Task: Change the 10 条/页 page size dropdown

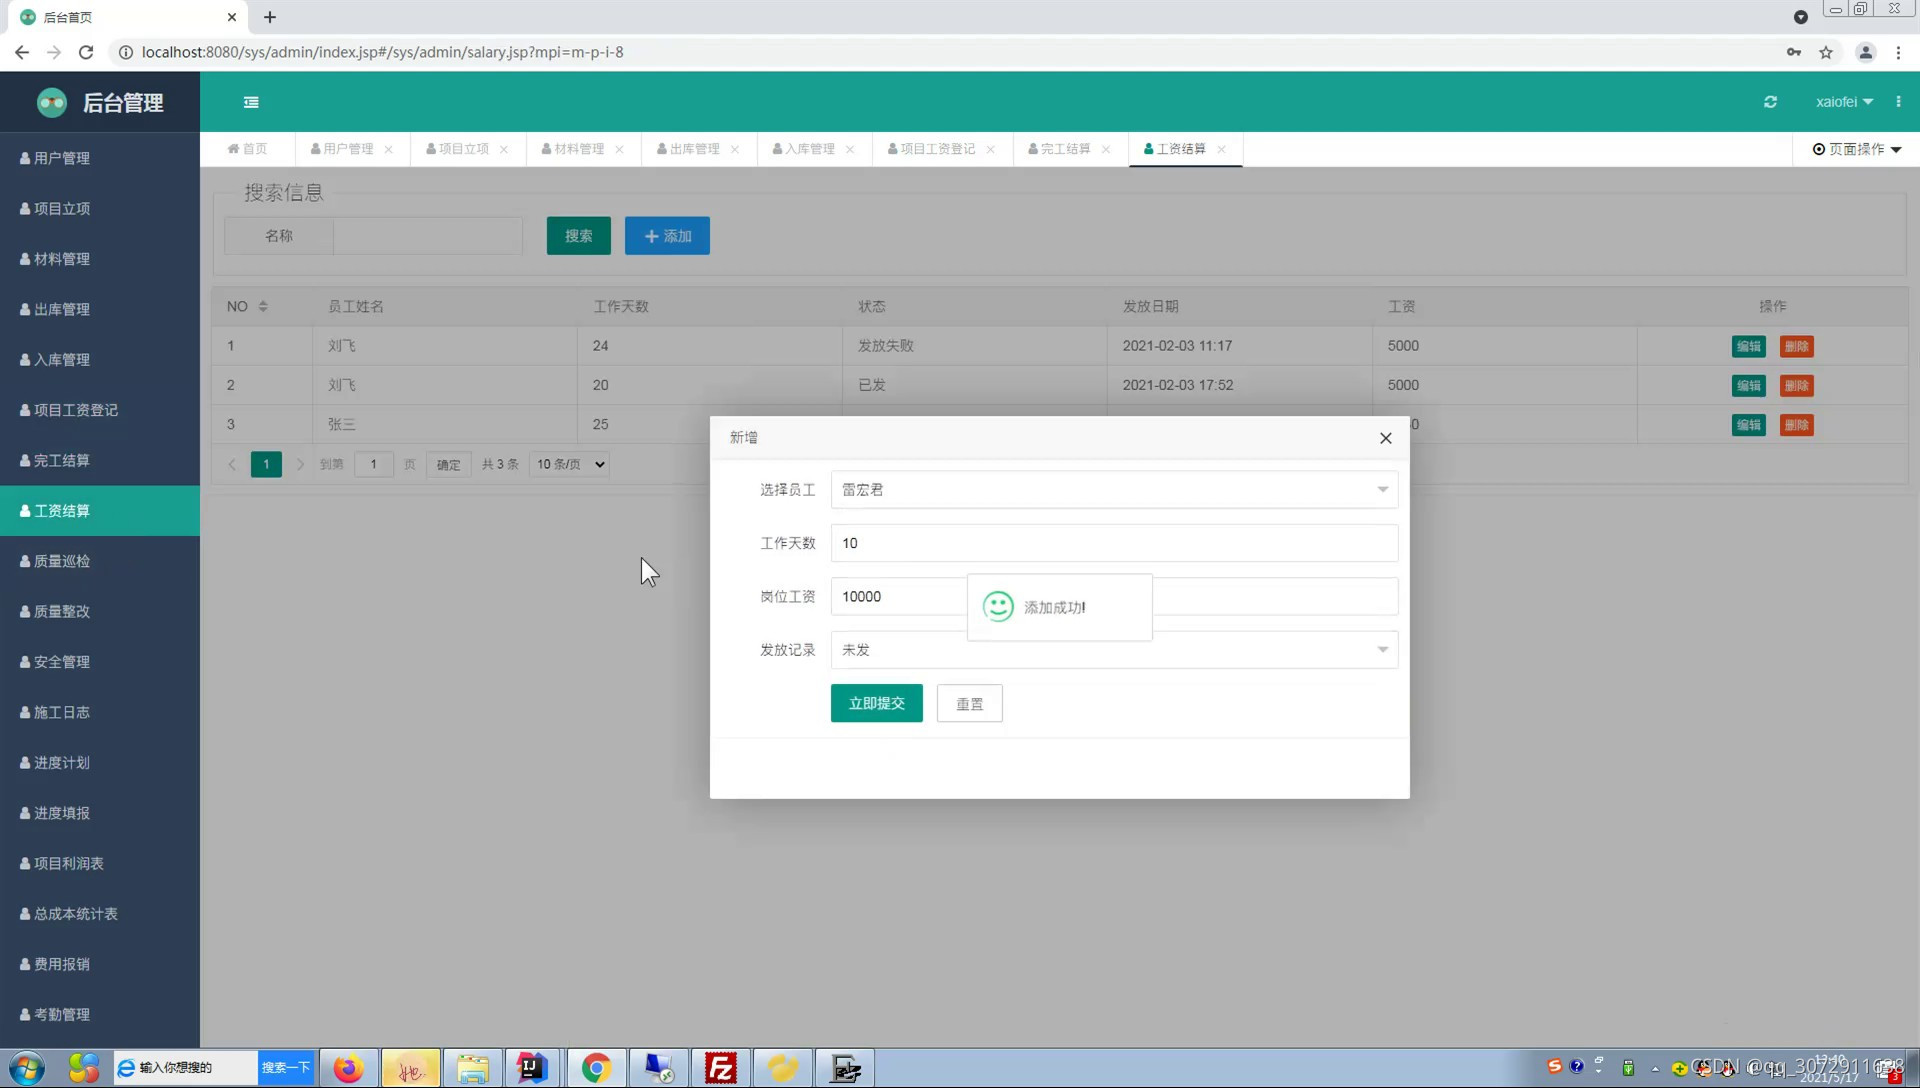Action: 570,464
